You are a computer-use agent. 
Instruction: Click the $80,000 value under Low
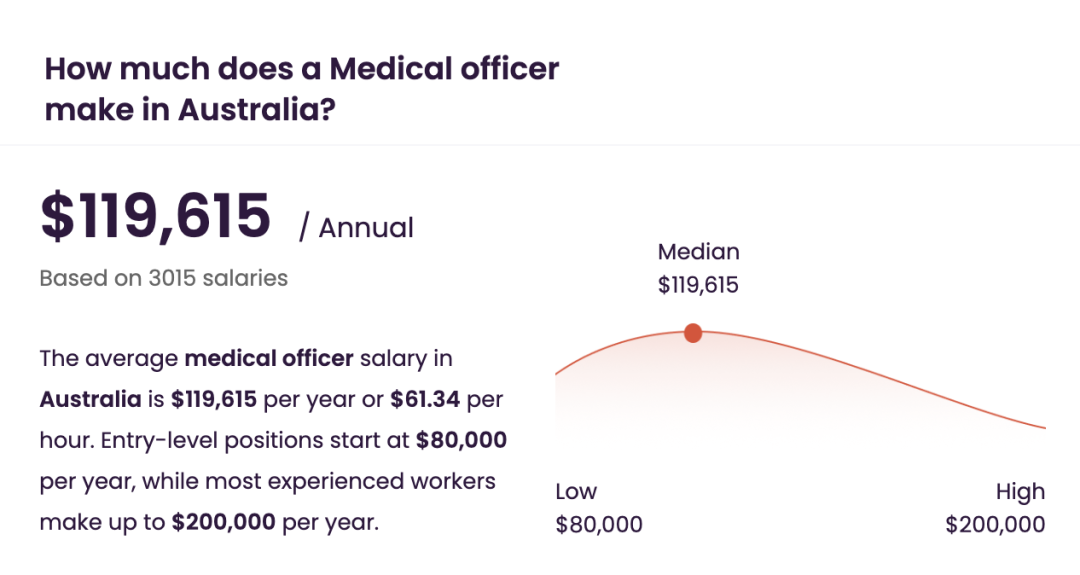pos(599,524)
